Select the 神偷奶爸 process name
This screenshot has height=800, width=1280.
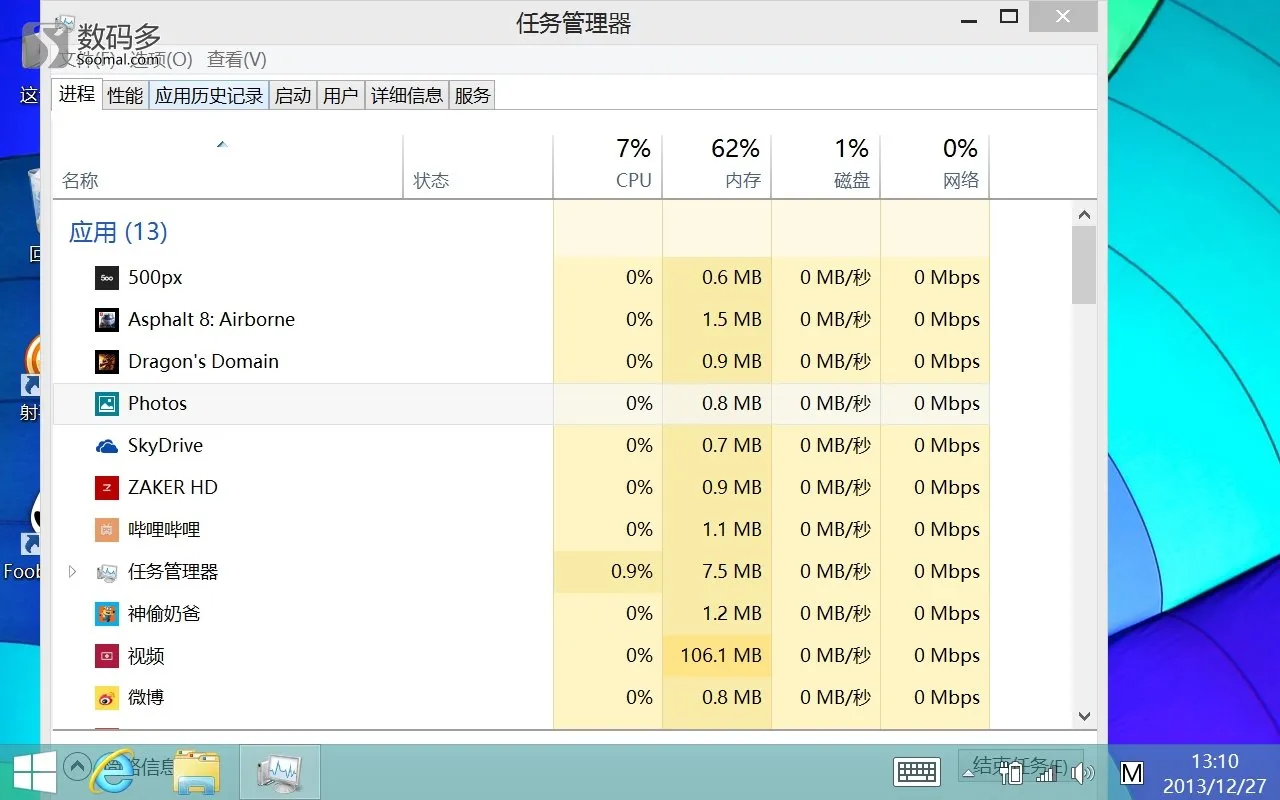pyautogui.click(x=164, y=614)
